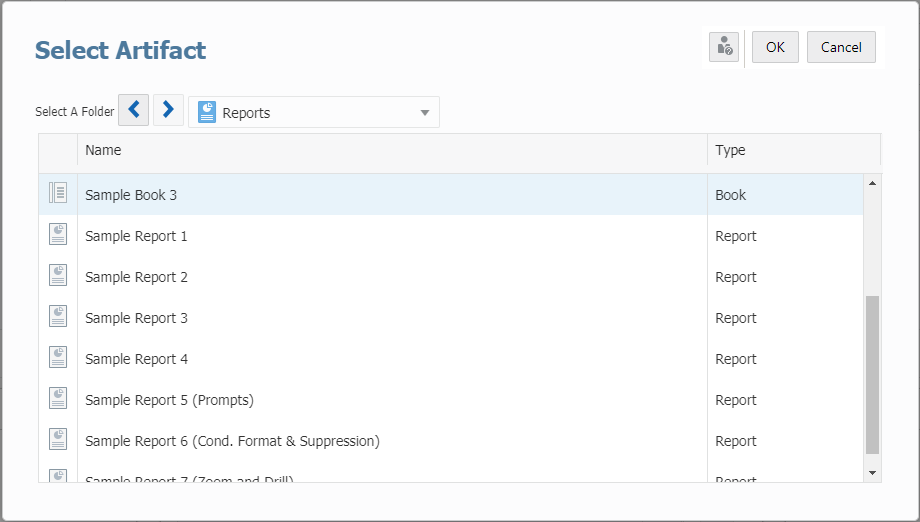
Task: Click the scrollbar down arrow
Action: [x=872, y=472]
